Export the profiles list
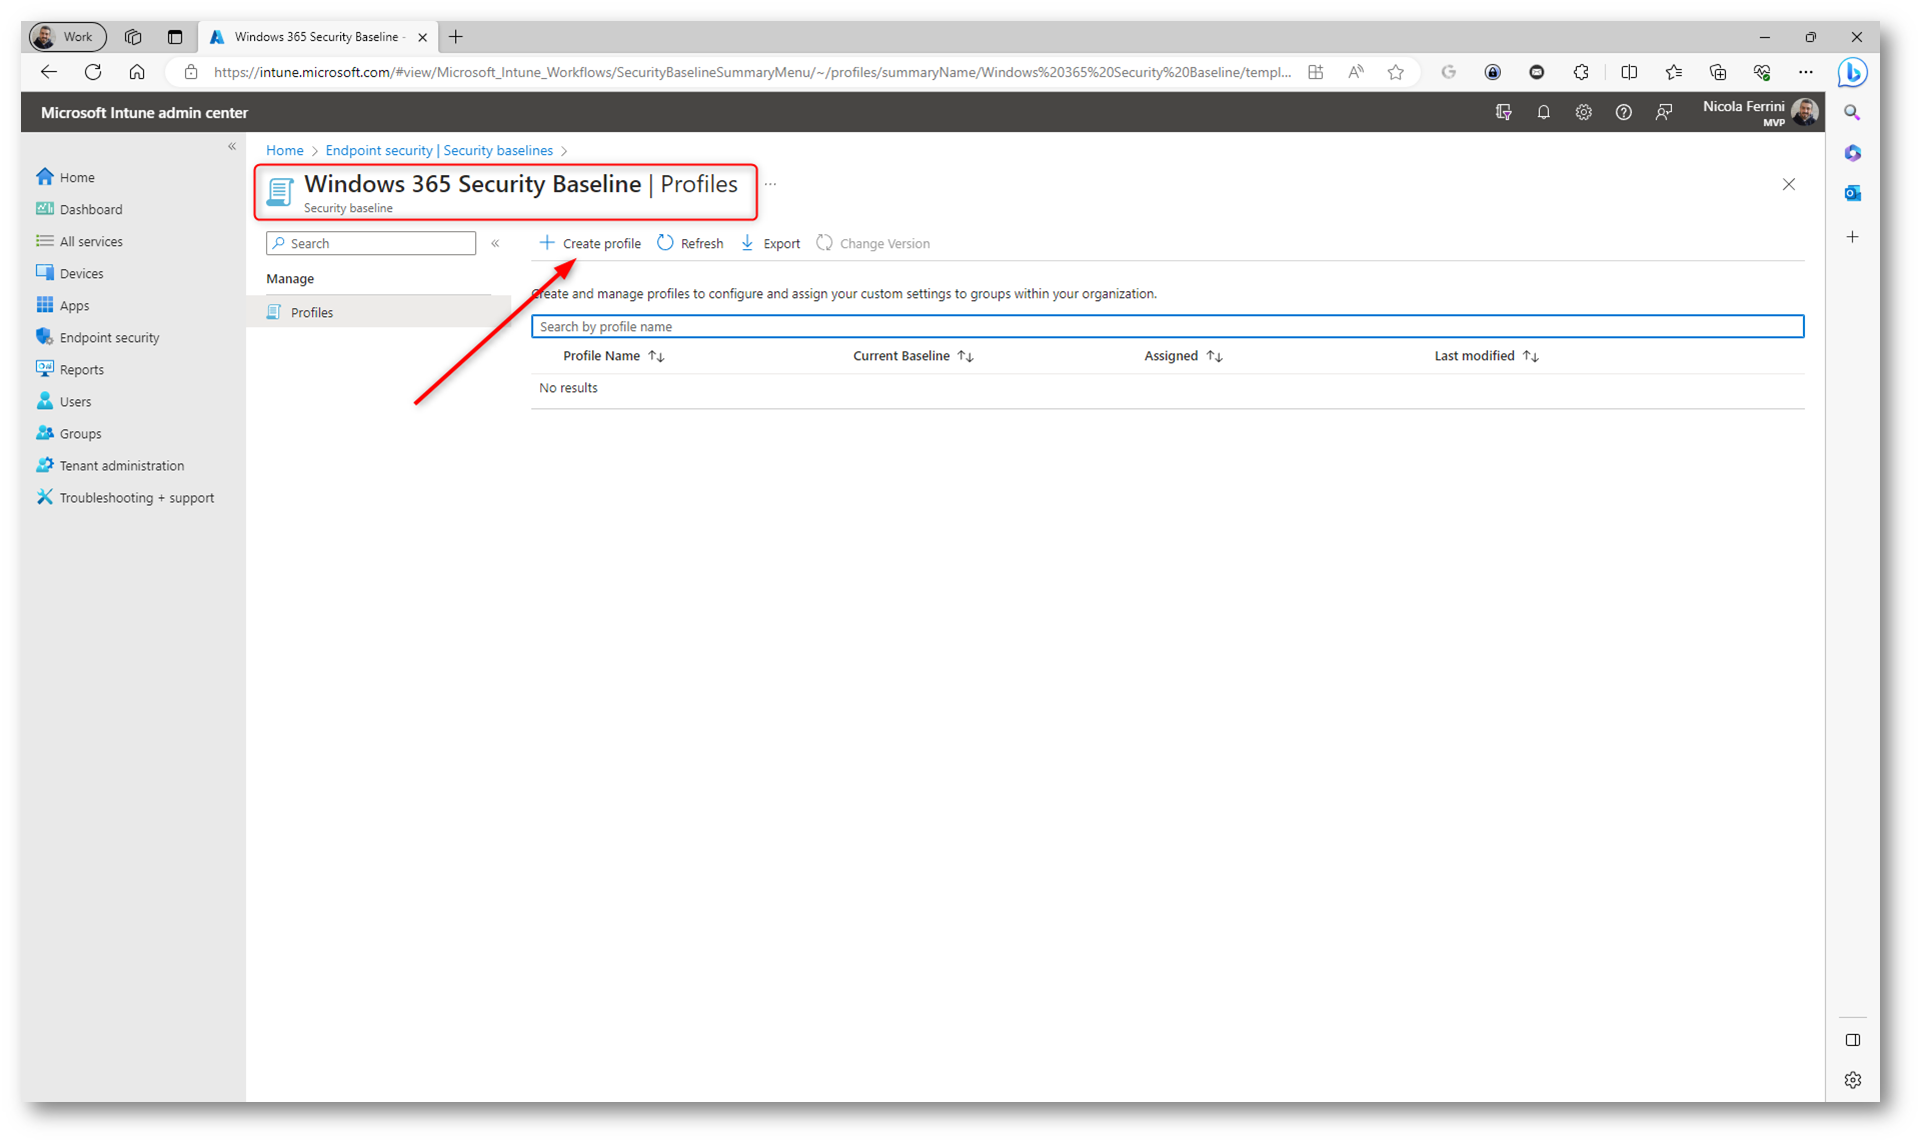1922x1144 pixels. coord(770,243)
